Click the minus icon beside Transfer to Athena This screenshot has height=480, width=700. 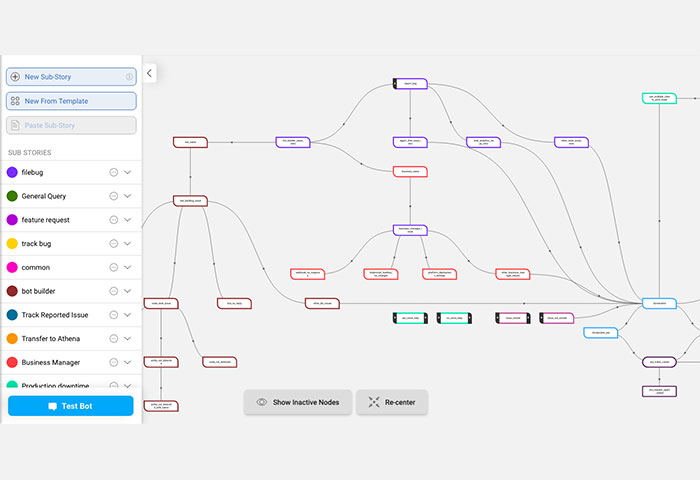114,339
